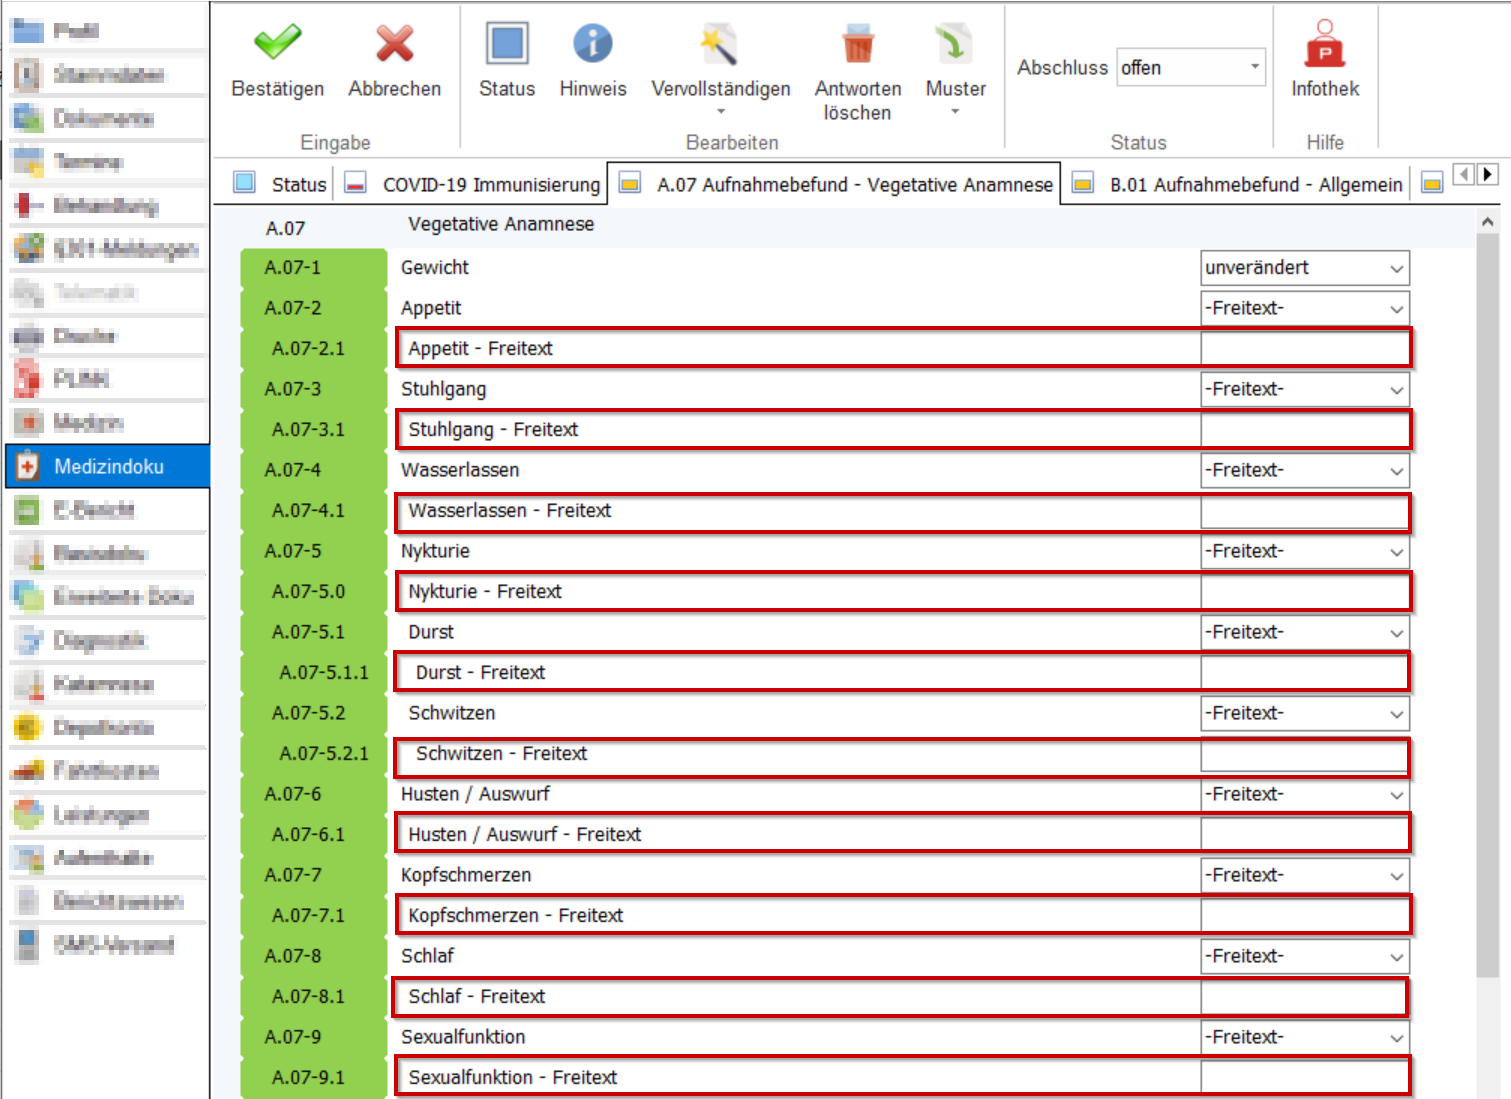Viewport: 1511px width, 1099px height.
Task: Click the Appetit - Freitext input field
Action: pyautogui.click(x=1303, y=349)
